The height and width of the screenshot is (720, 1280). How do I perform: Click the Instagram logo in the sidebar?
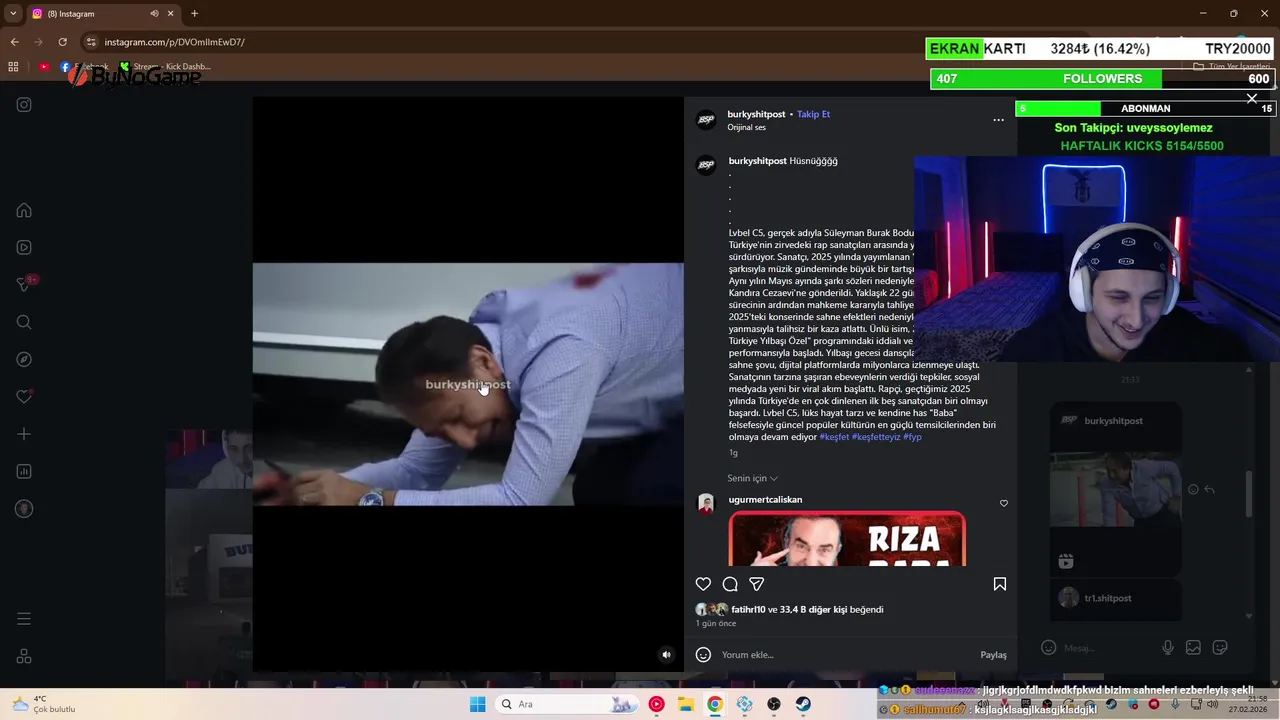point(24,105)
